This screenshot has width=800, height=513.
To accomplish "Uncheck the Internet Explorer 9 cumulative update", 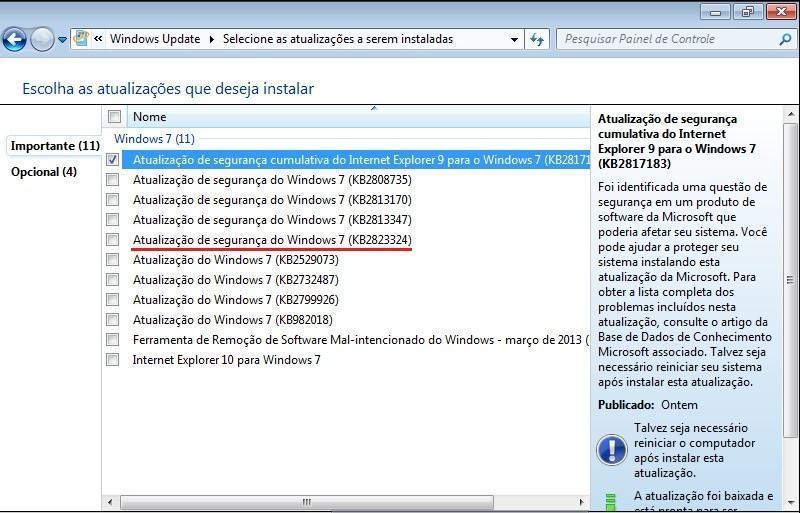I will pyautogui.click(x=112, y=160).
